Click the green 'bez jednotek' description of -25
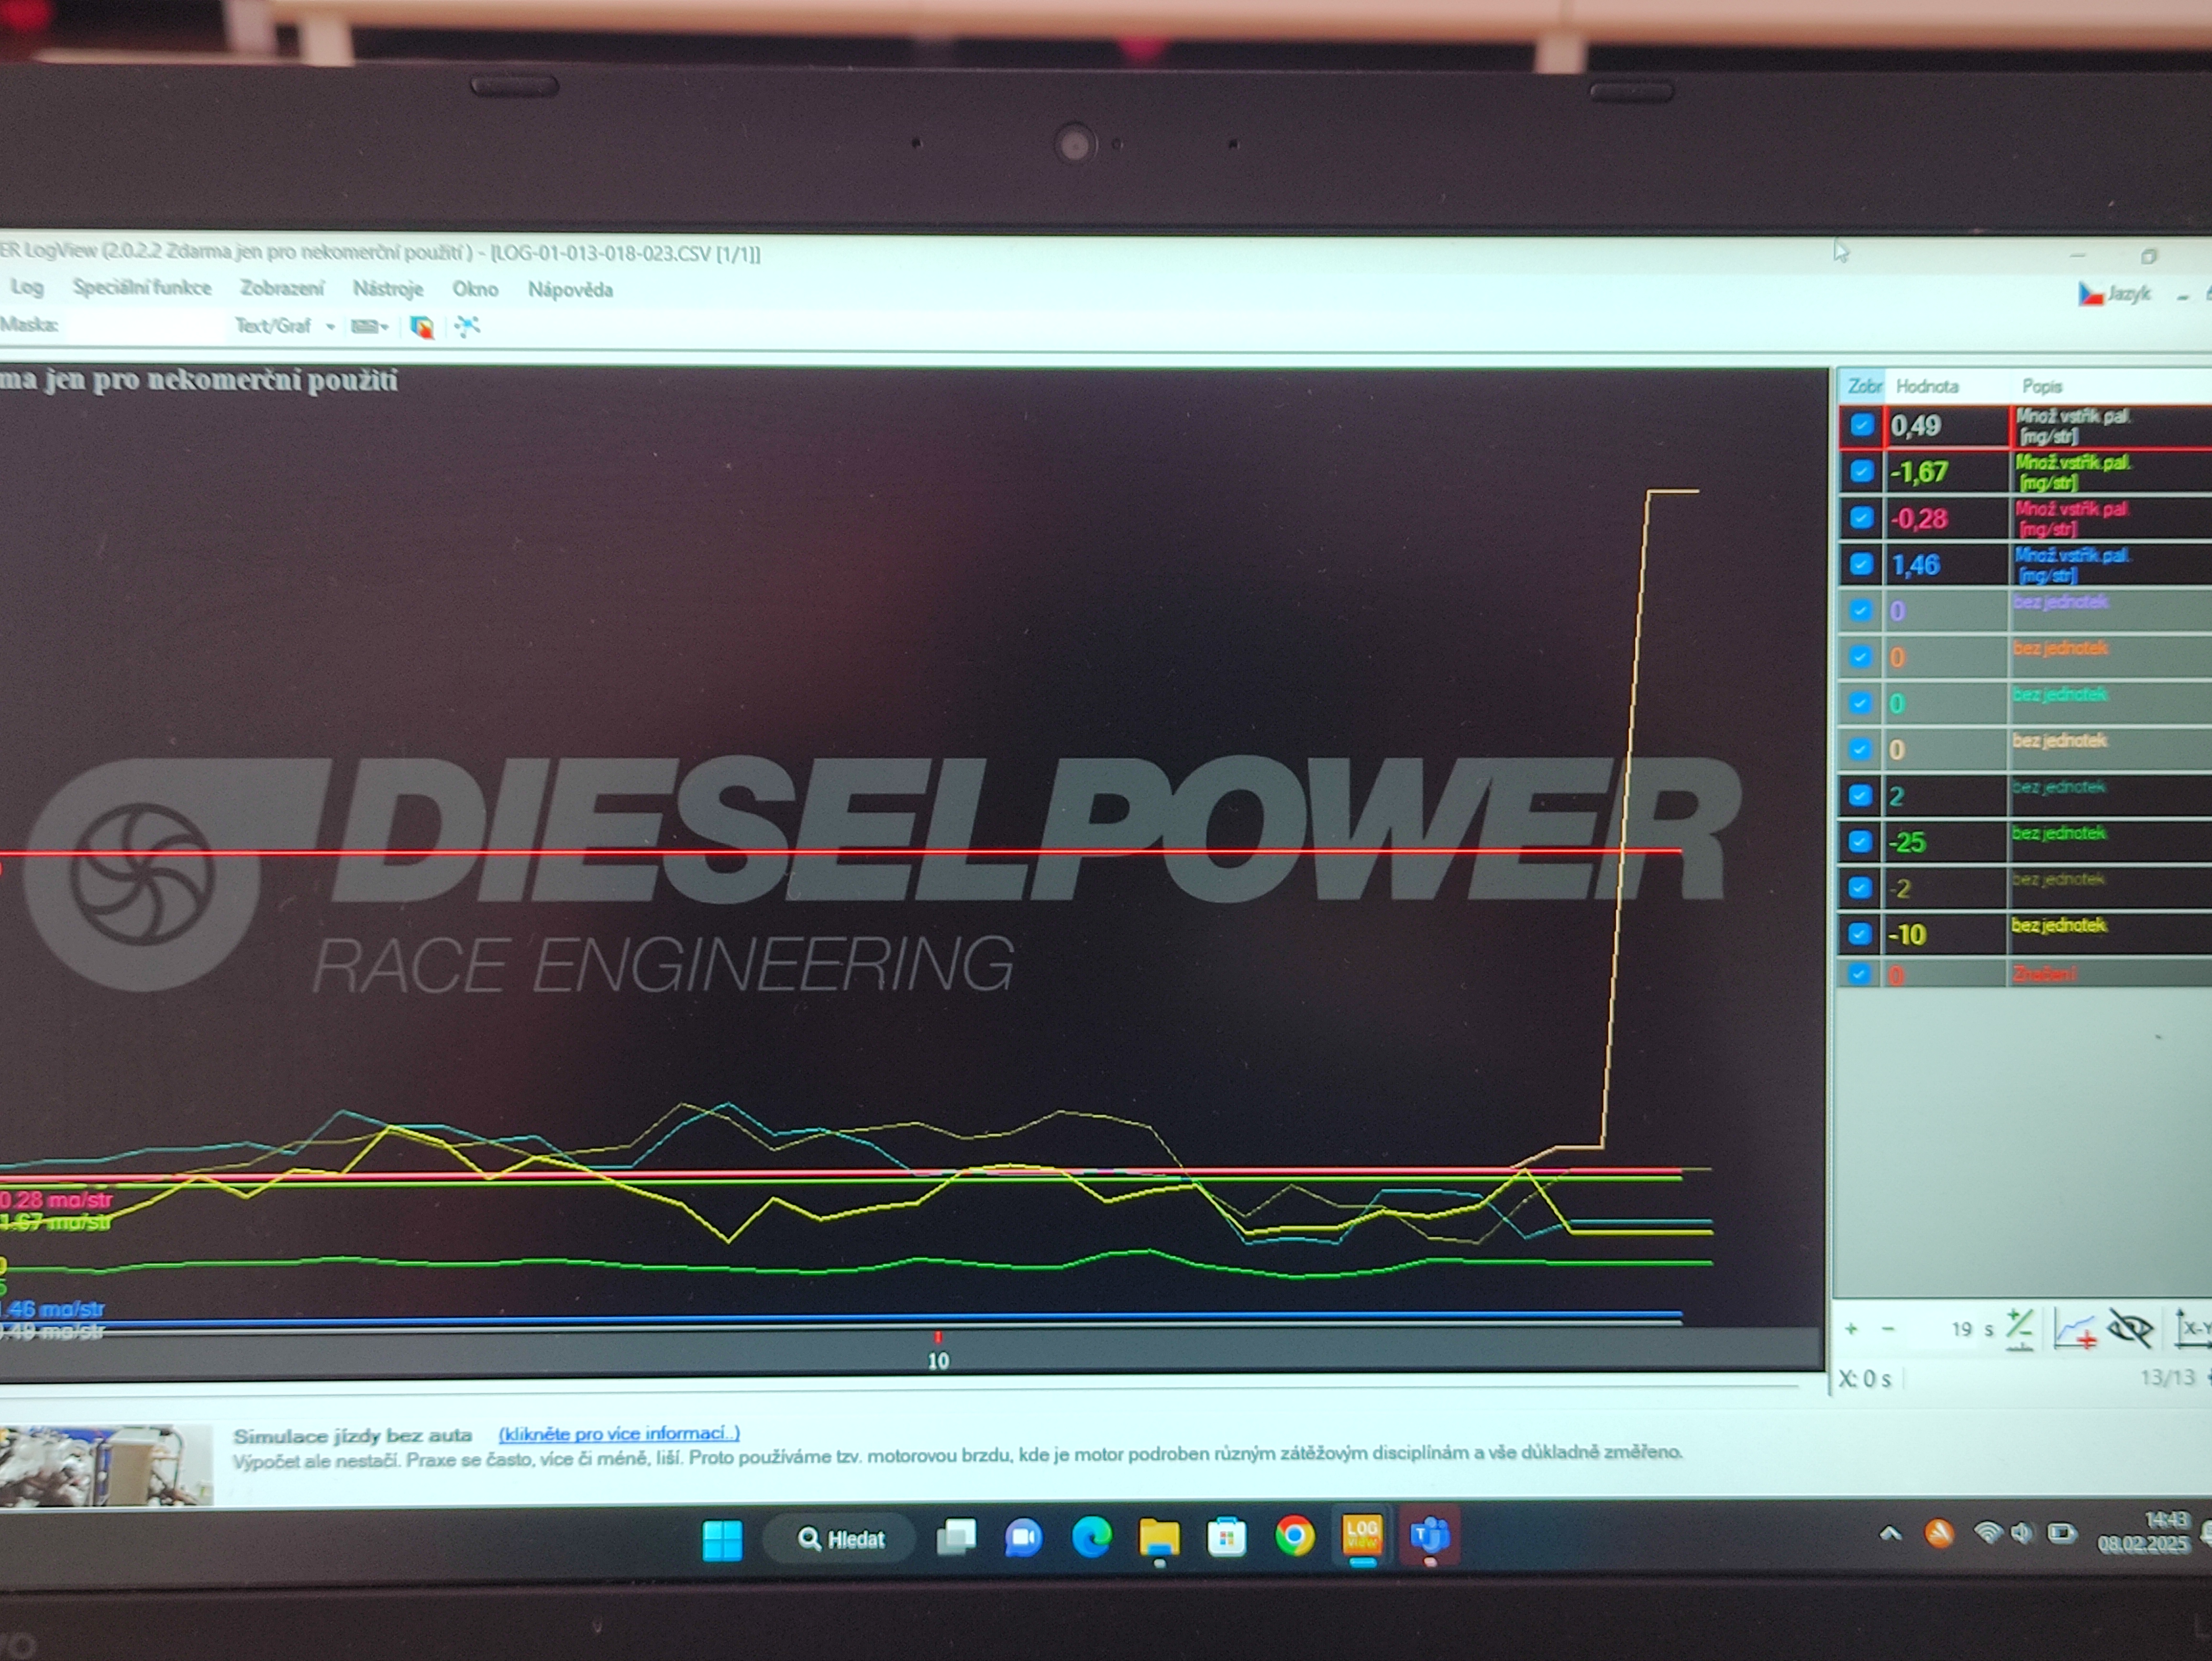Viewport: 2212px width, 1661px height. click(x=2059, y=833)
